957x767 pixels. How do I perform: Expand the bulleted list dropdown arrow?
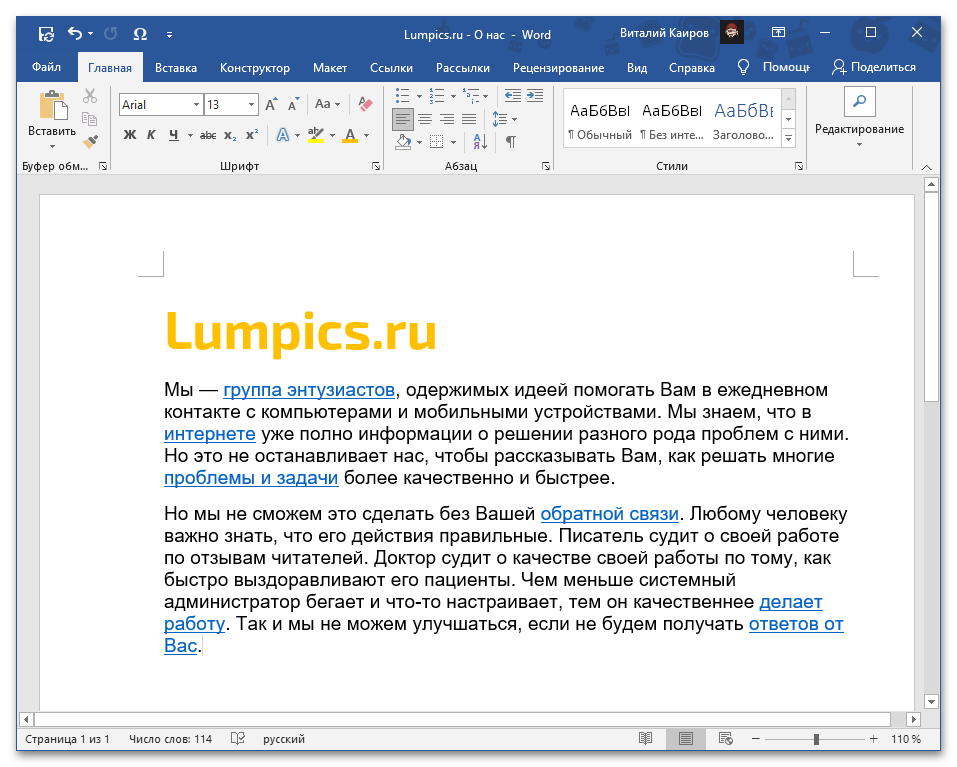pos(419,96)
